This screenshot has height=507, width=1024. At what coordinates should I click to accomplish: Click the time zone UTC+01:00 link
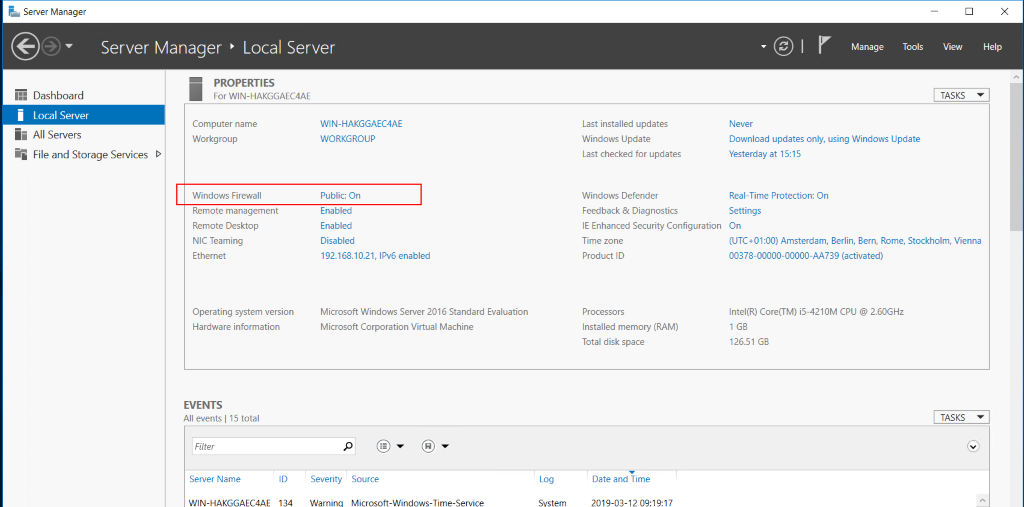point(855,240)
